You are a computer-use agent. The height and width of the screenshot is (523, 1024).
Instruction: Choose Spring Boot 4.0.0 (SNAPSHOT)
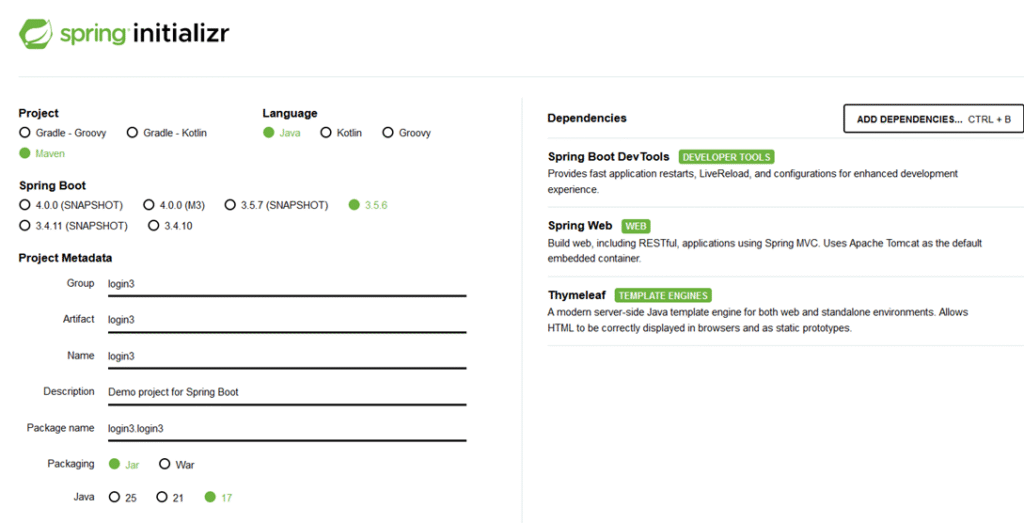[x=25, y=205]
